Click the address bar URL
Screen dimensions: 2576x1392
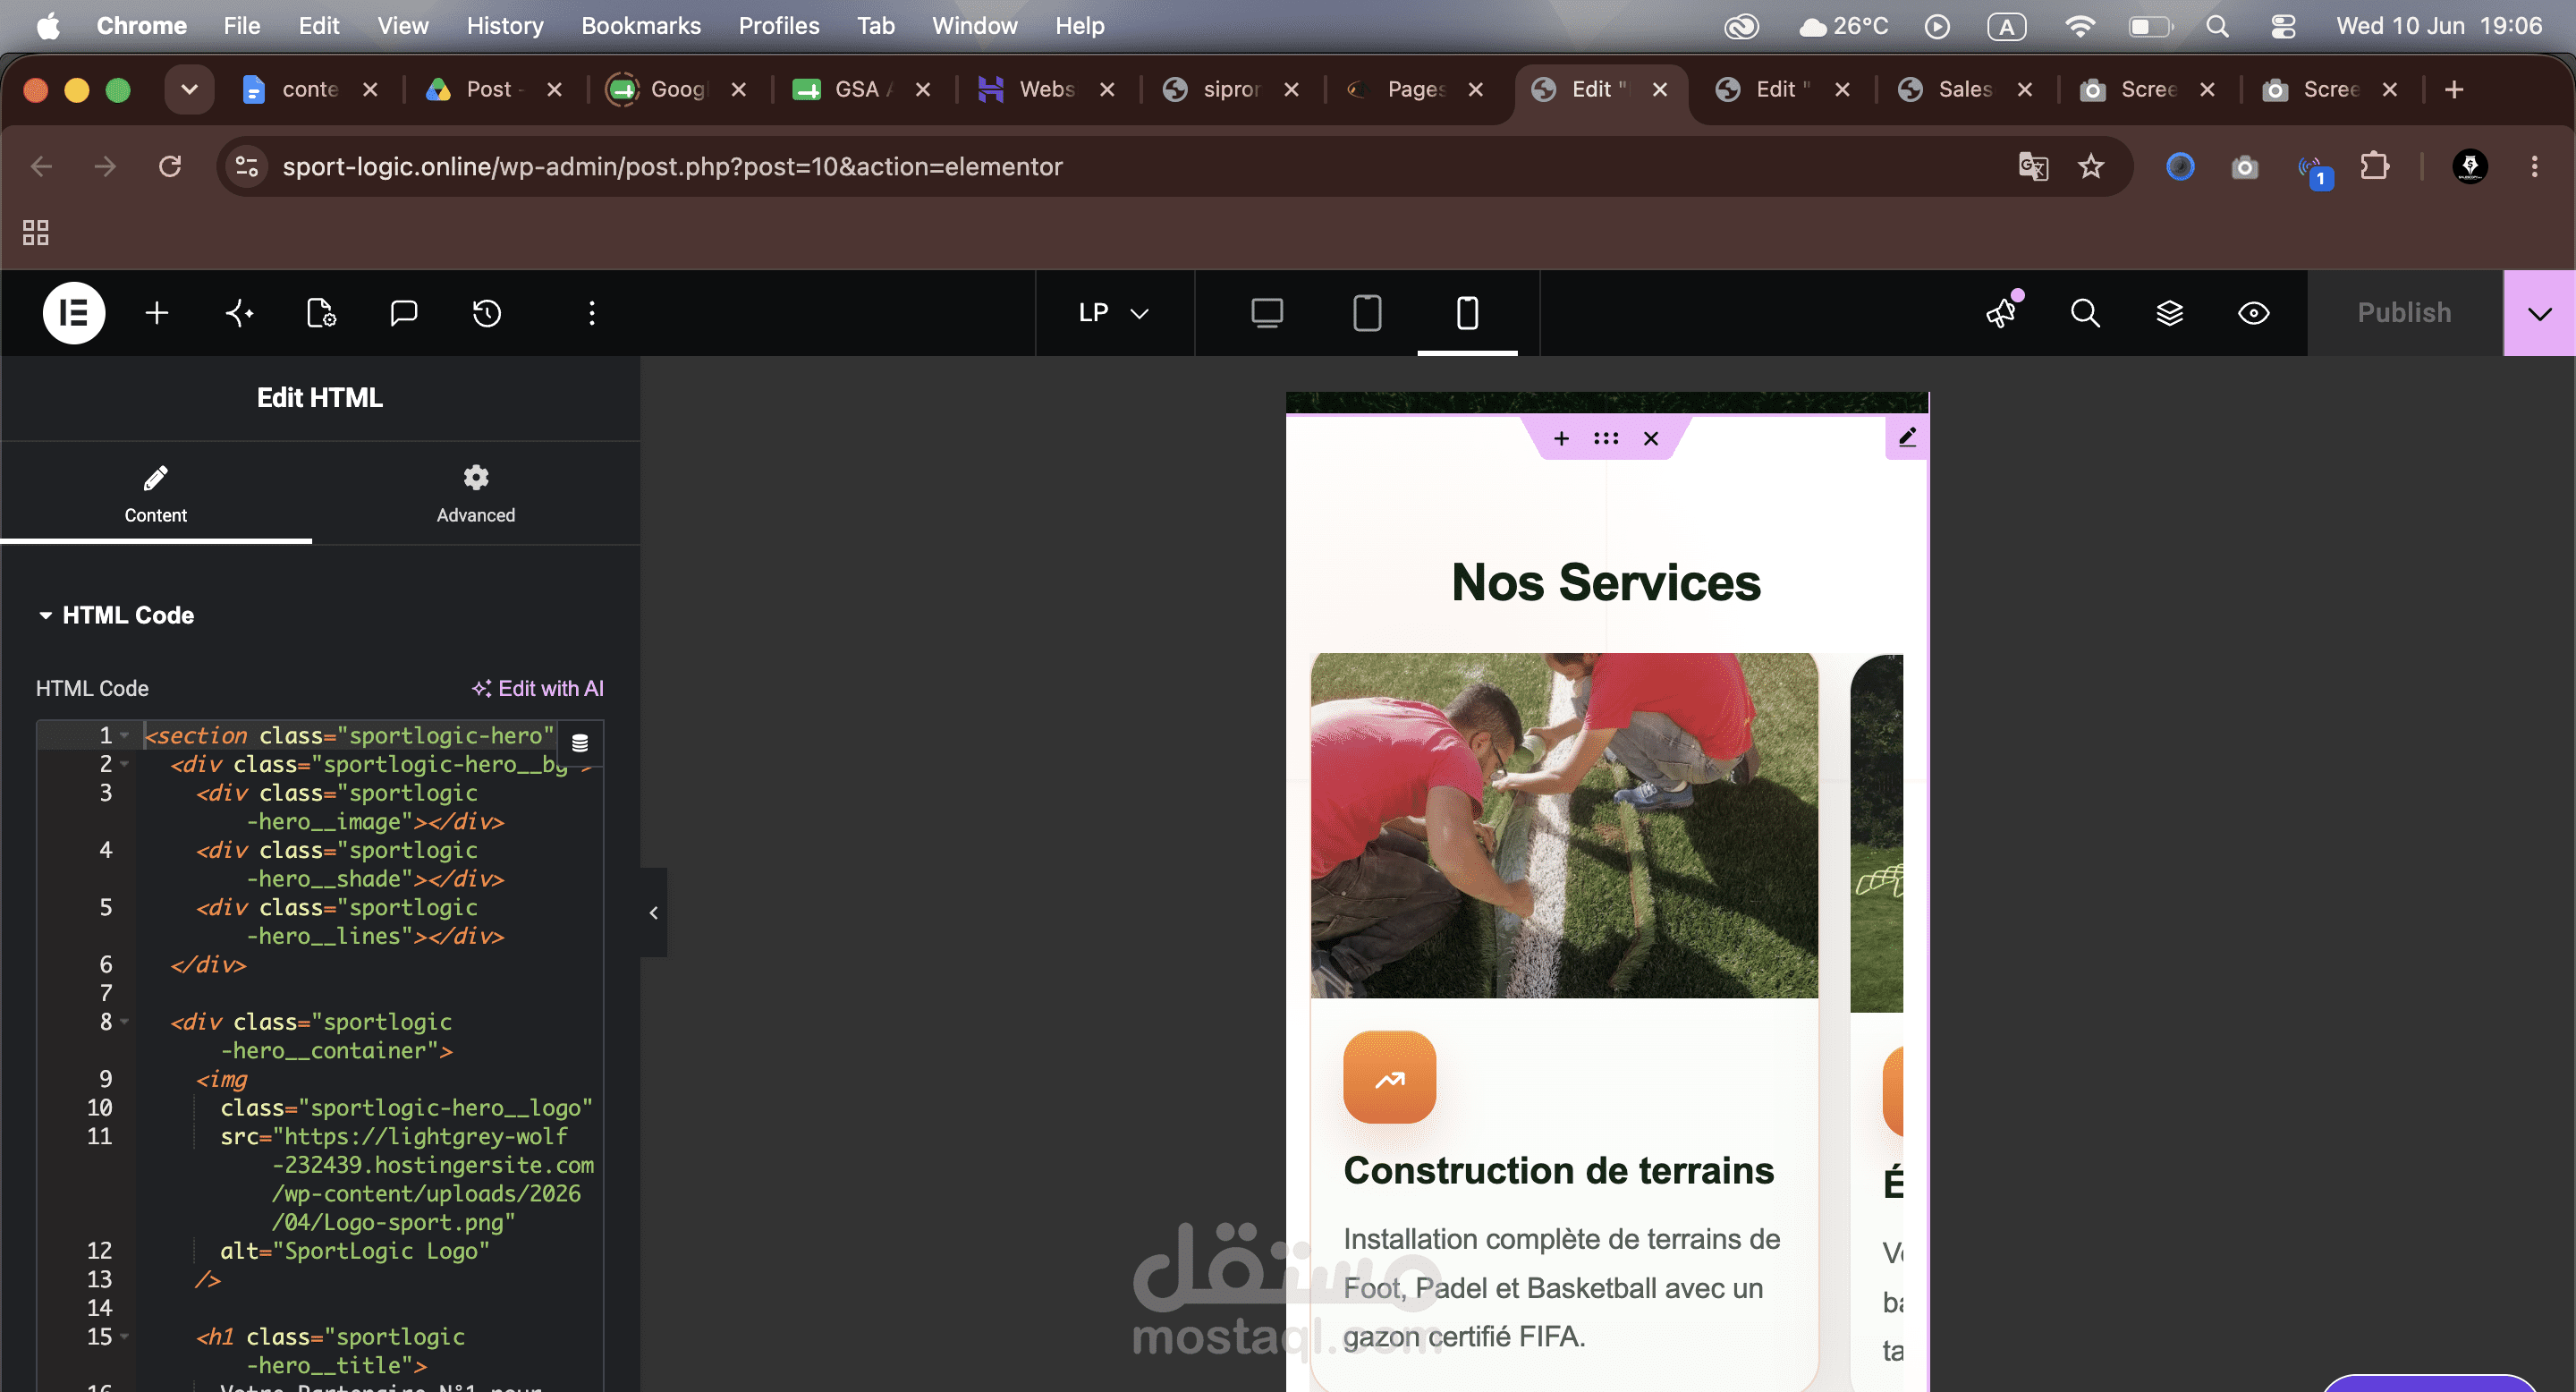pos(672,166)
